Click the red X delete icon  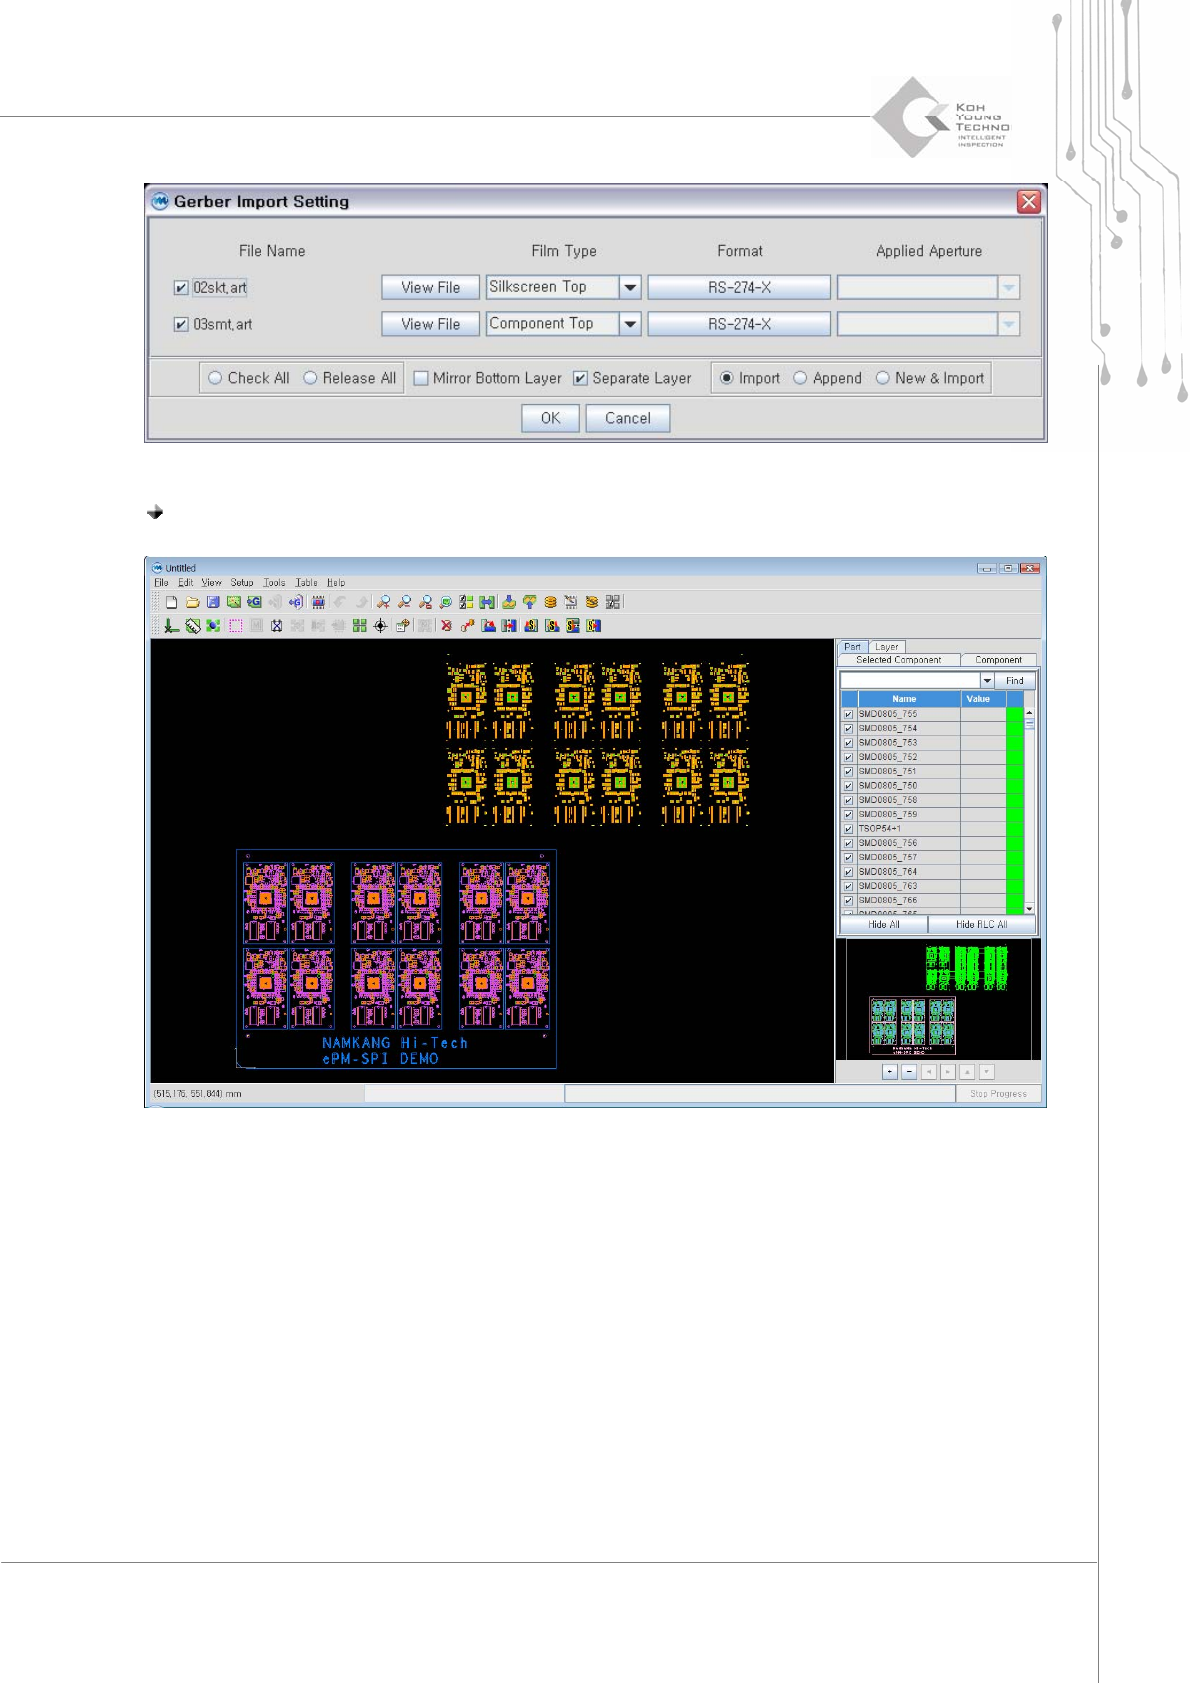point(446,626)
